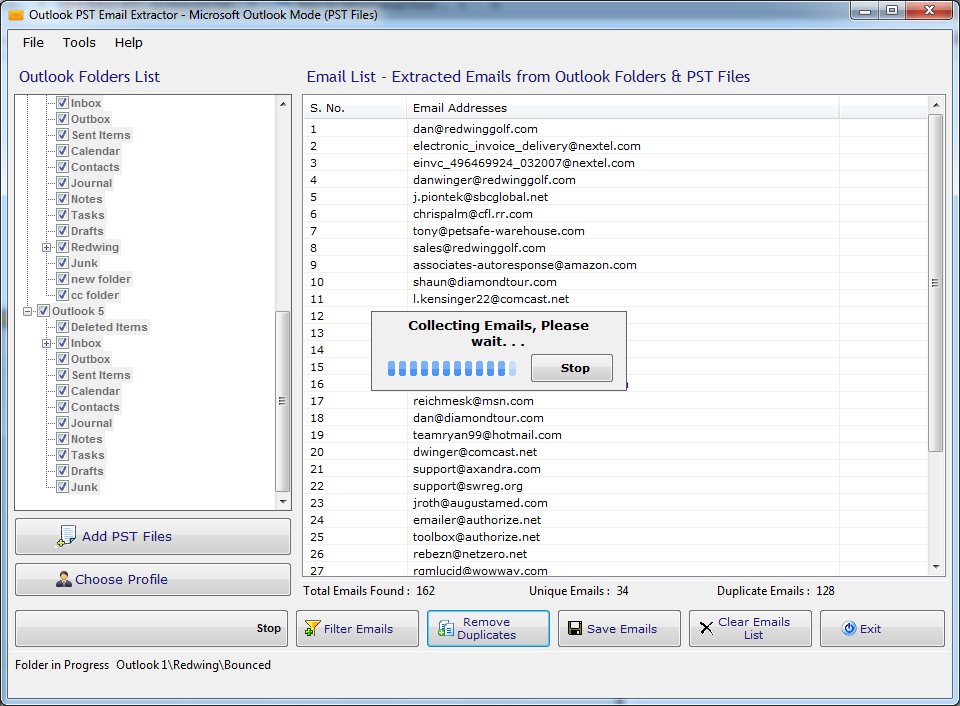This screenshot has width=960, height=706.
Task: Click the X icon on Clear Emails List
Action: 706,628
